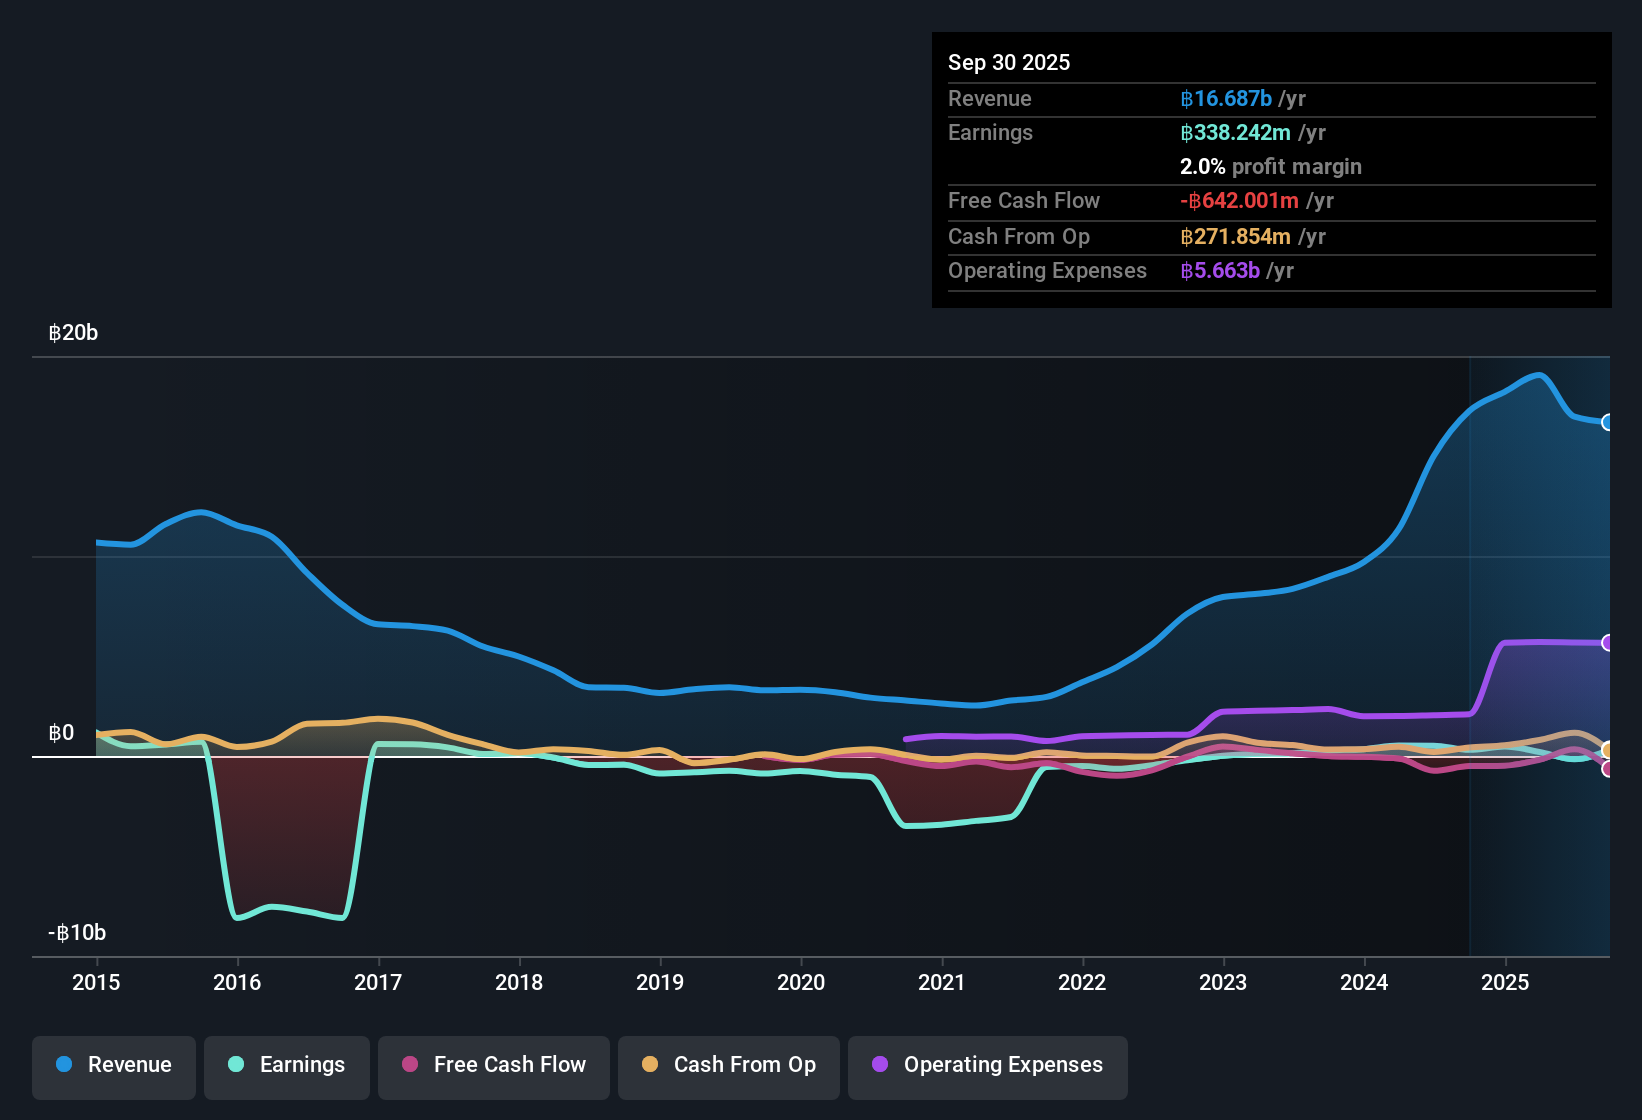The width and height of the screenshot is (1642, 1120).
Task: Click the 2.0% profit margin text
Action: (1270, 166)
